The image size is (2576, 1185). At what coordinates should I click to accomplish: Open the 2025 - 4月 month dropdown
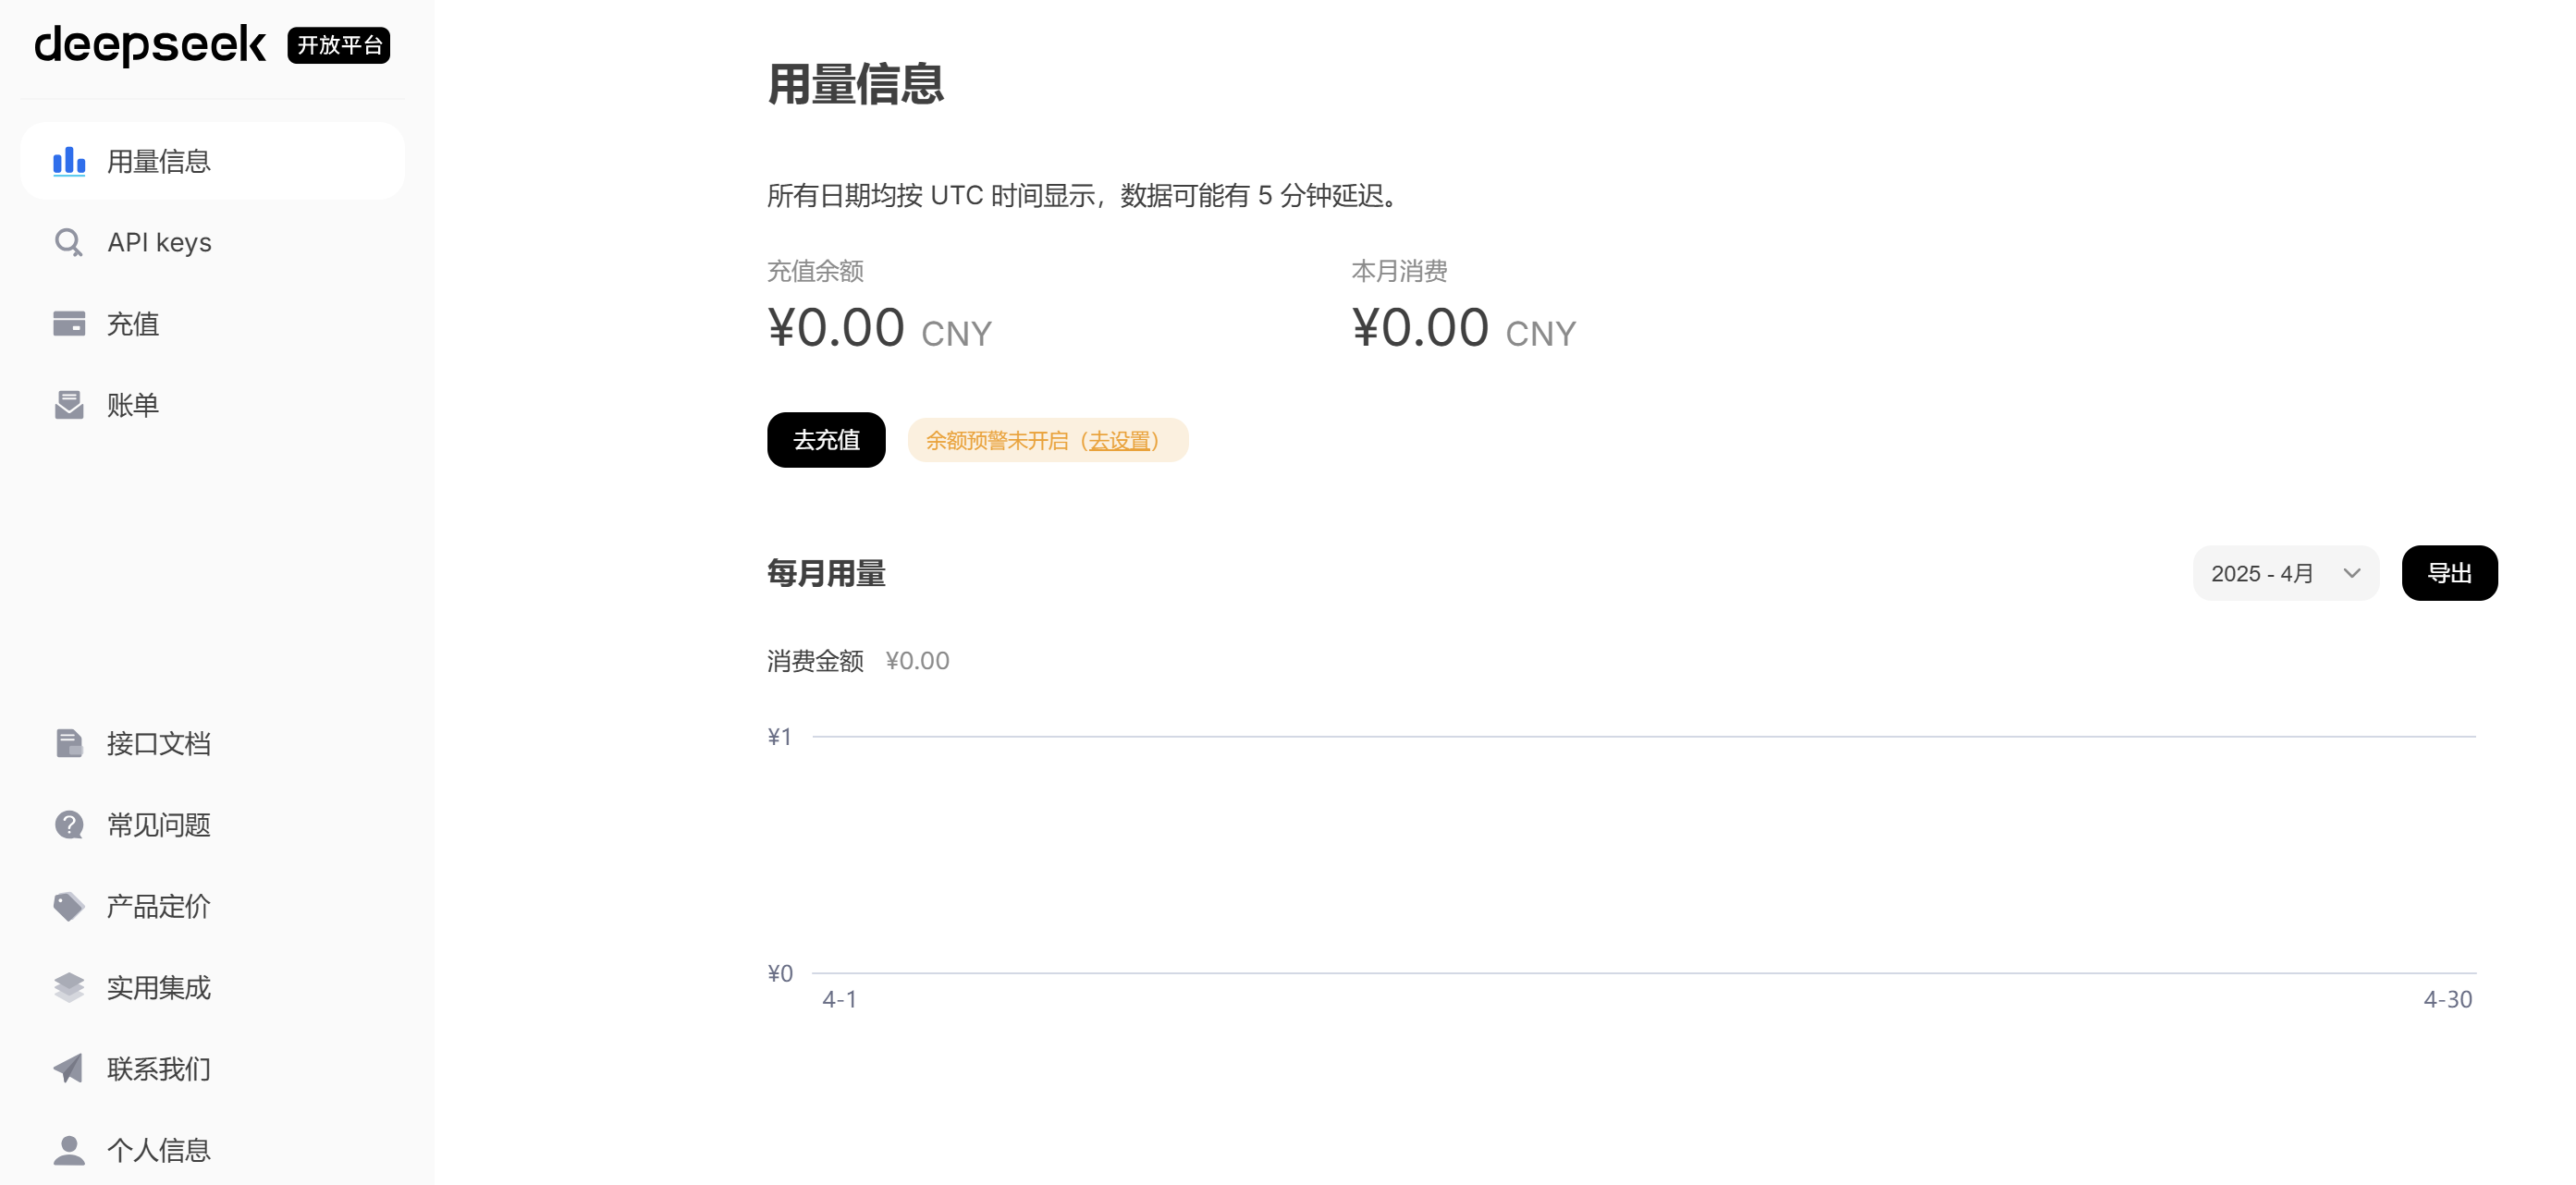2285,573
